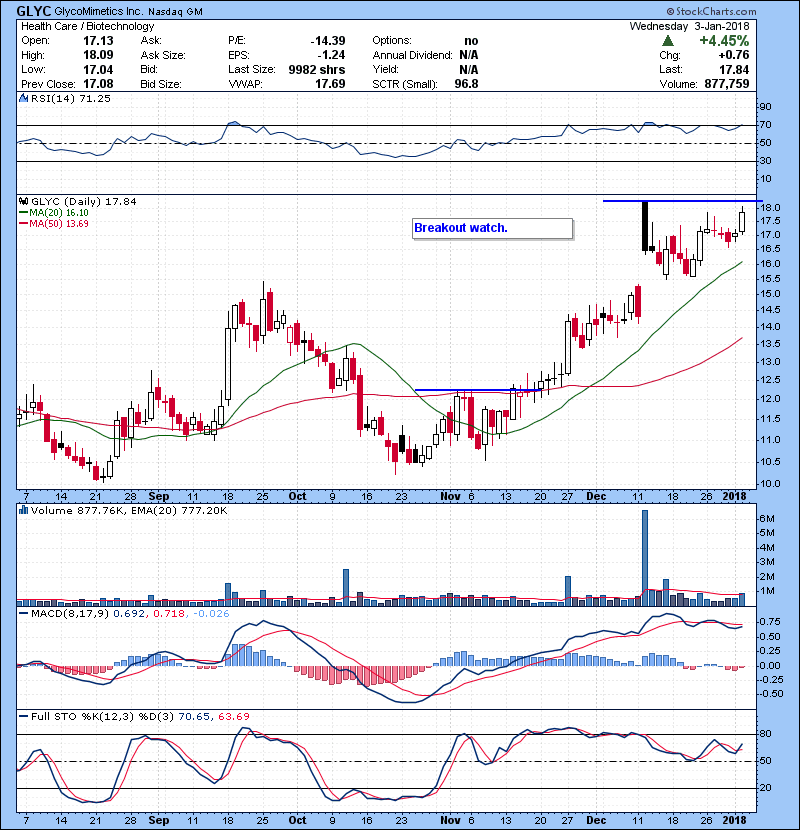The height and width of the screenshot is (830, 800).
Task: Click the 6M tick on the volume axis
Action: [x=766, y=519]
